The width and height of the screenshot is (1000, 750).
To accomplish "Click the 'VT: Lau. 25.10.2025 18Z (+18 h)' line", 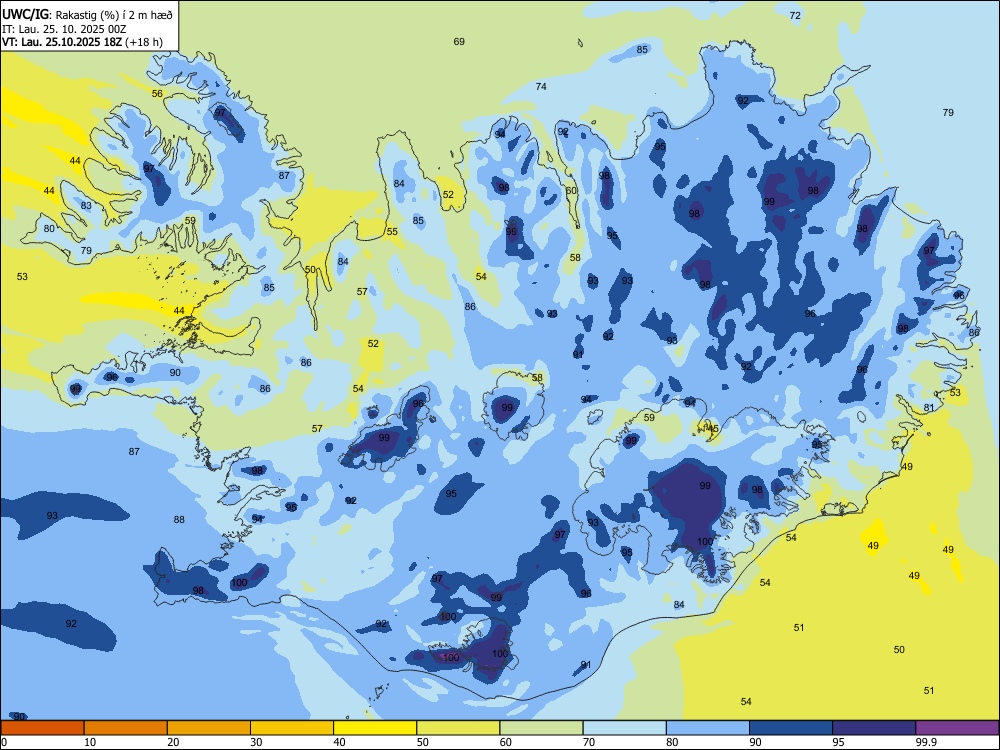I will tap(82, 42).
